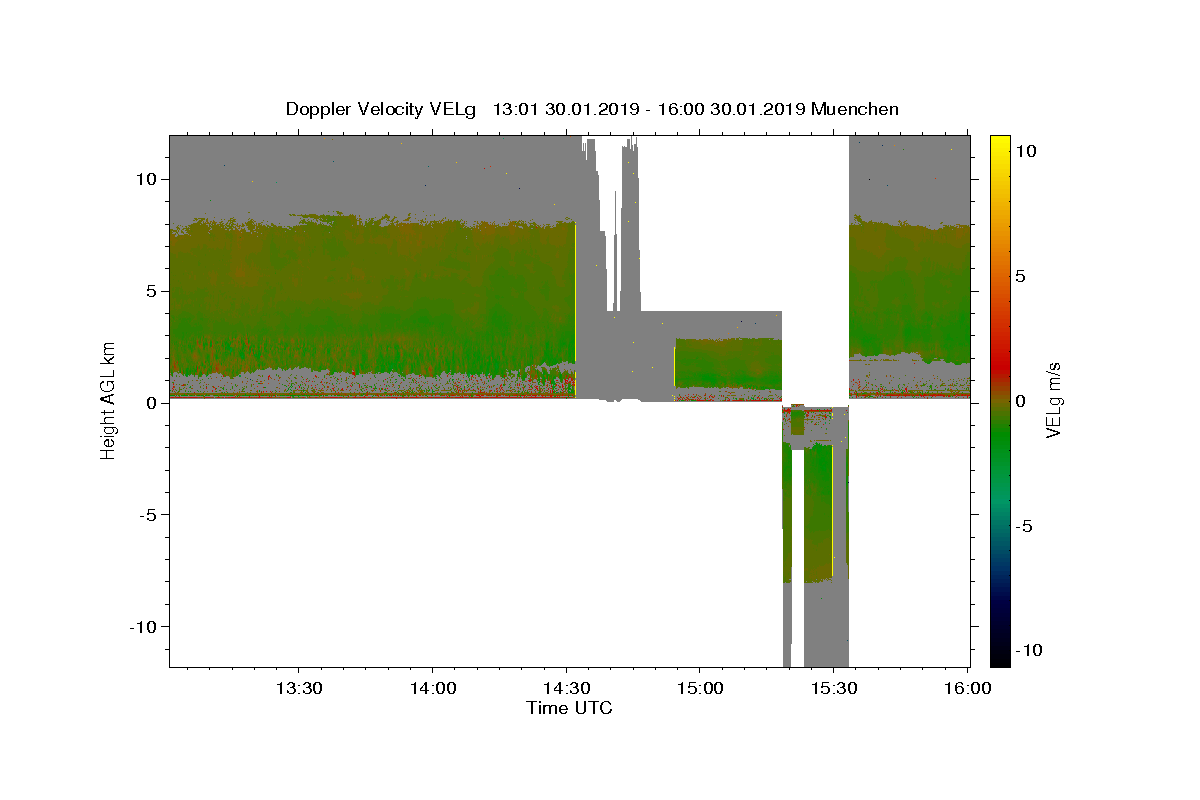Click the height axis 5 label
Image resolution: width=1200 pixels, height=800 pixels.
(x=152, y=291)
